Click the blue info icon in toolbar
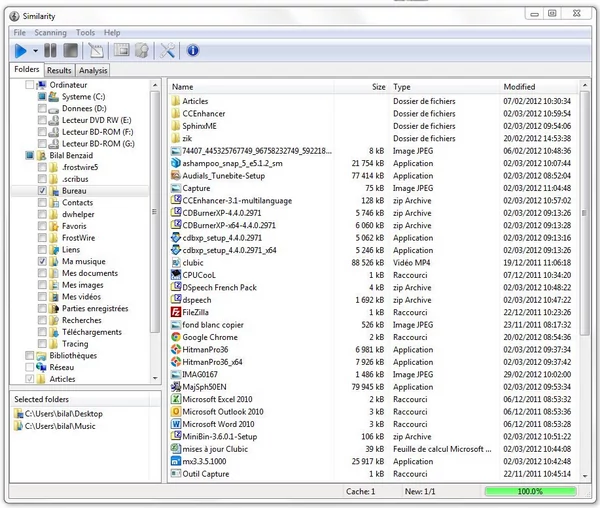This screenshot has width=600, height=508. coord(193,50)
